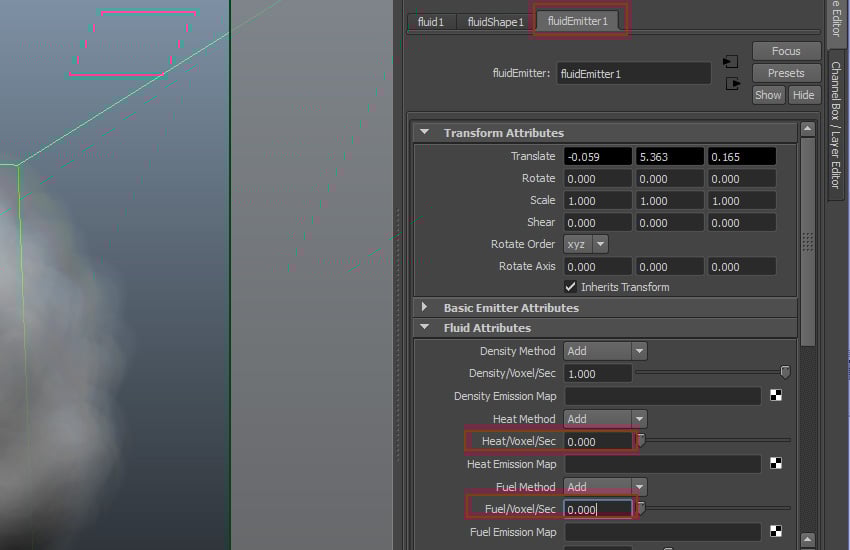Click the Rotate Axis Y field
This screenshot has height=550, width=850.
click(670, 267)
